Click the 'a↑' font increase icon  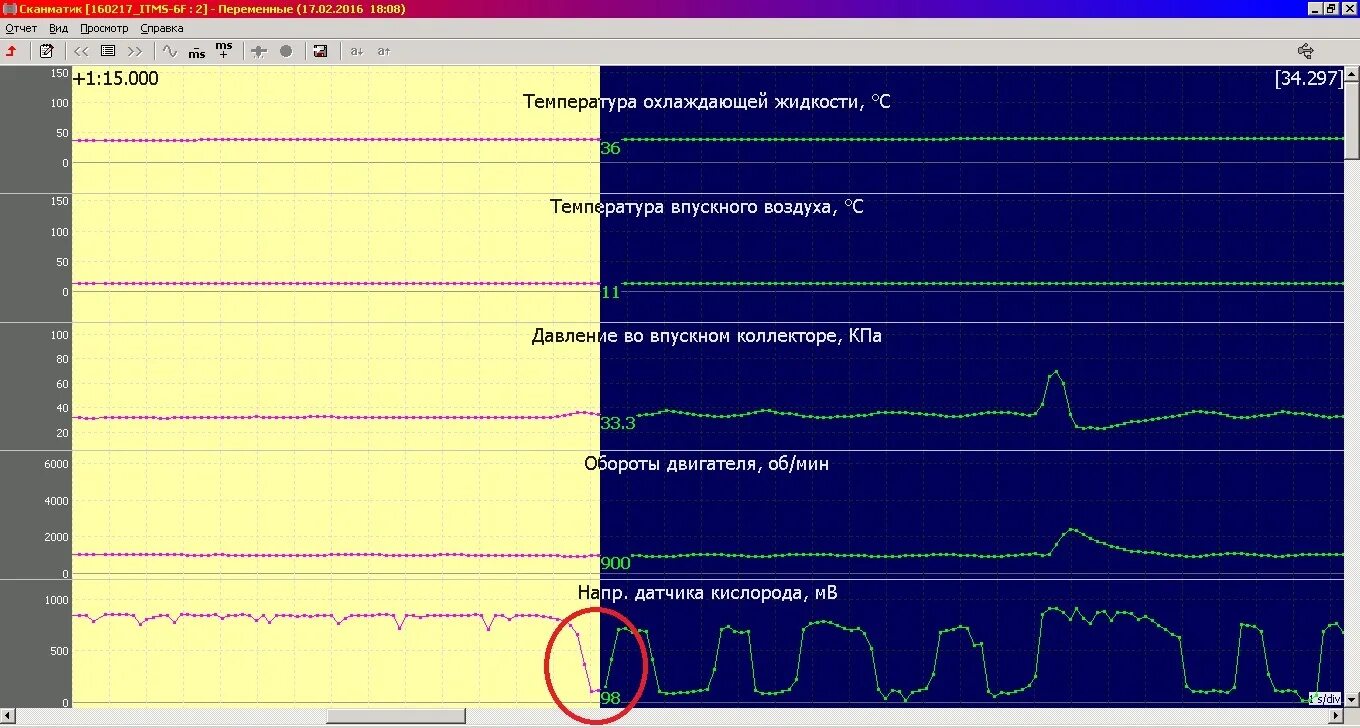coord(384,50)
